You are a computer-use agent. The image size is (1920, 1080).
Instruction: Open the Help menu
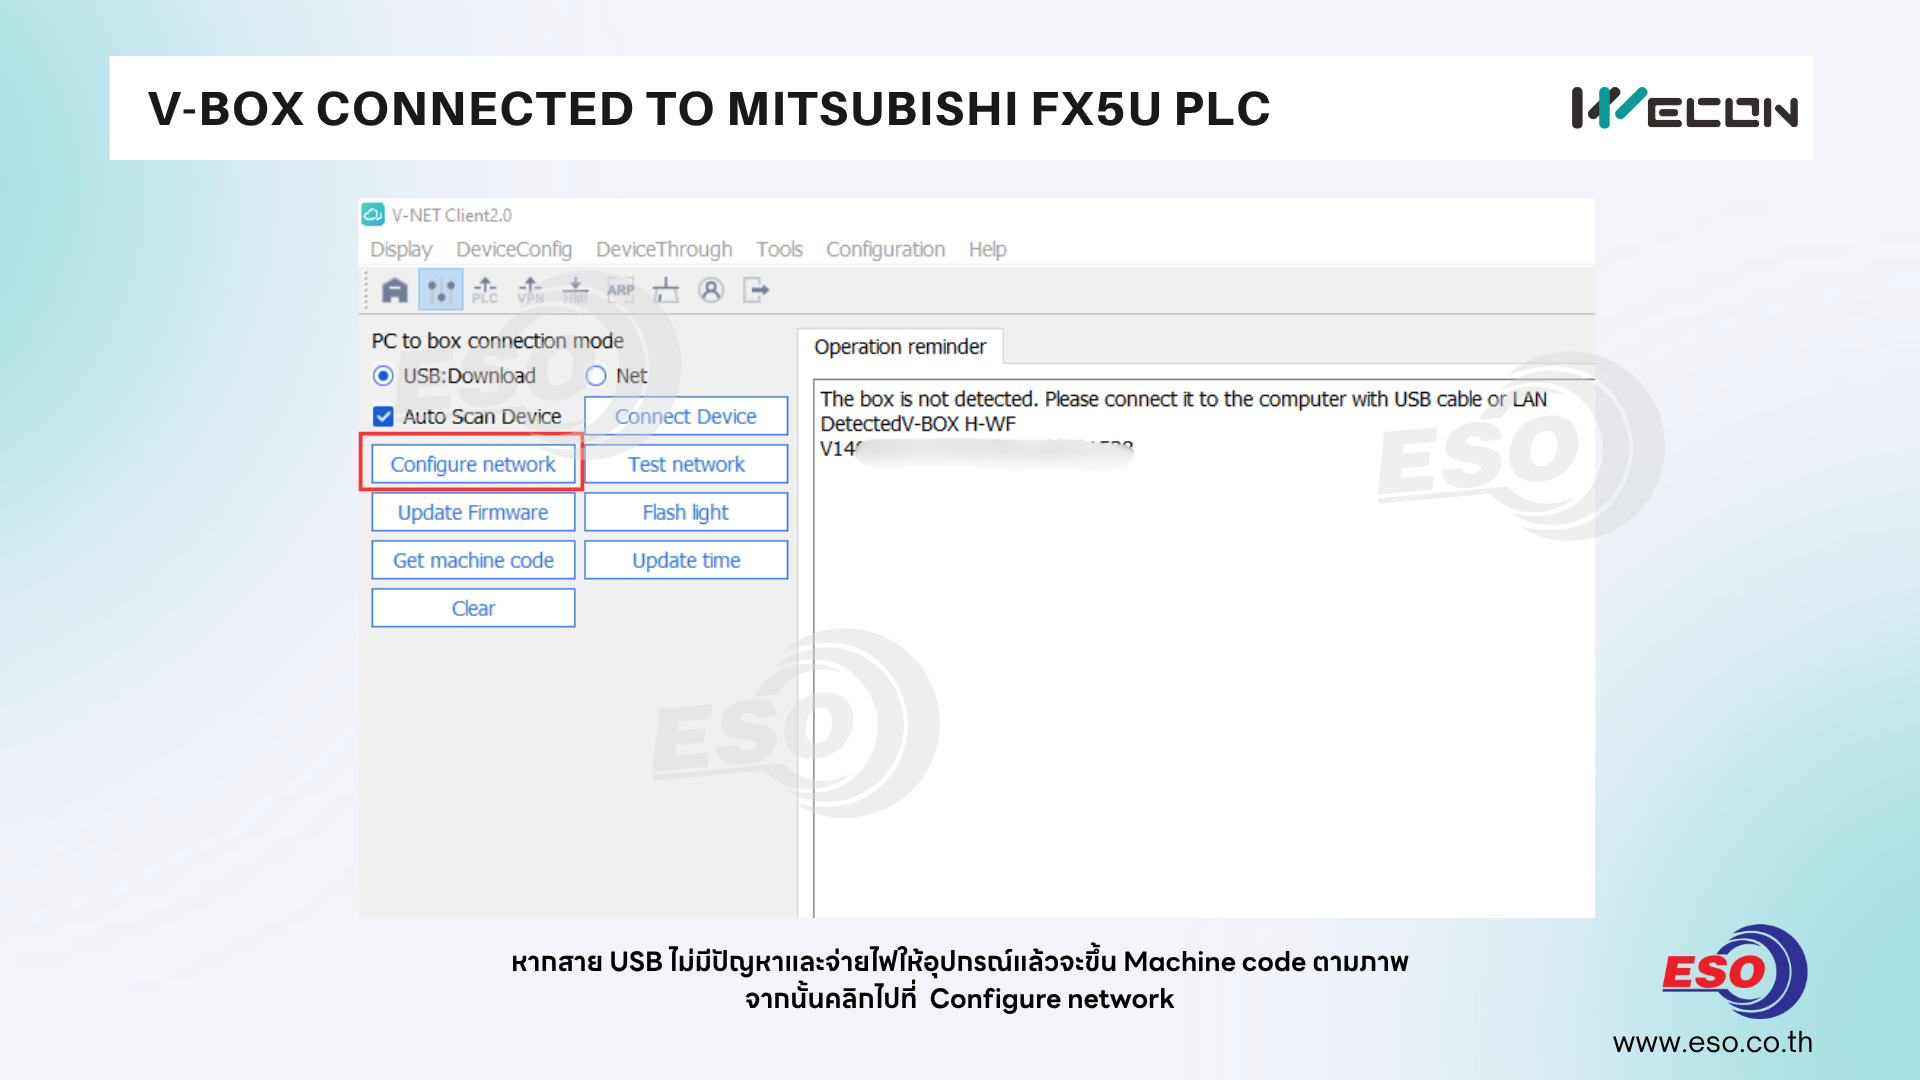coord(987,249)
